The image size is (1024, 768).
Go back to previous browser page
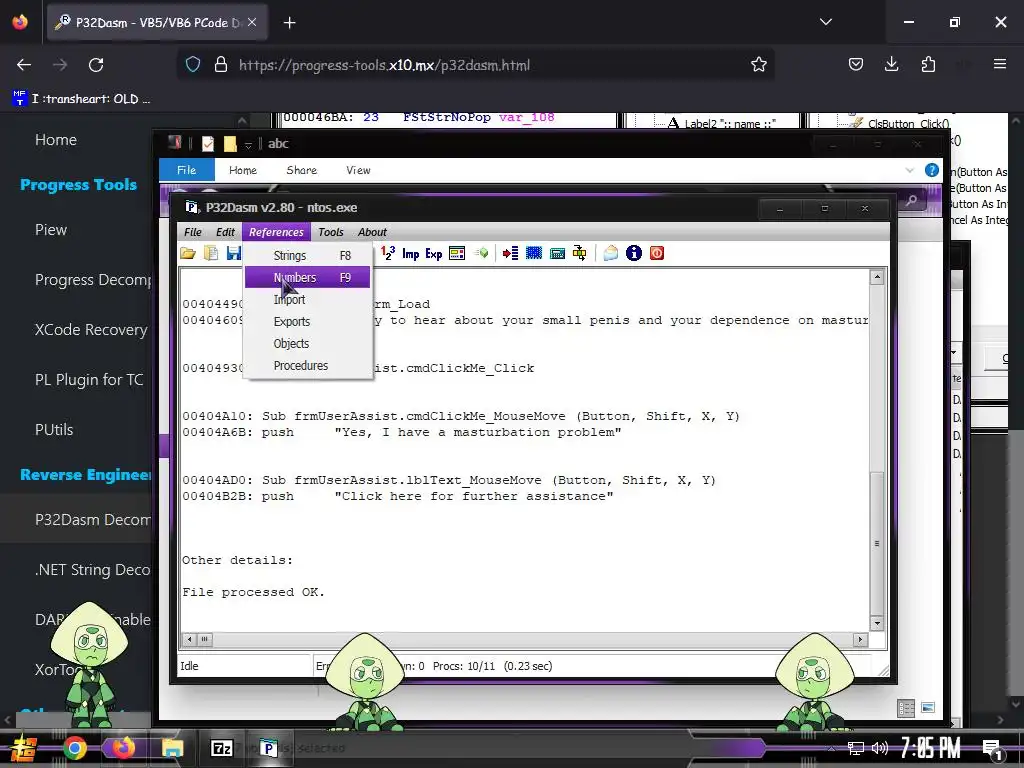click(24, 65)
